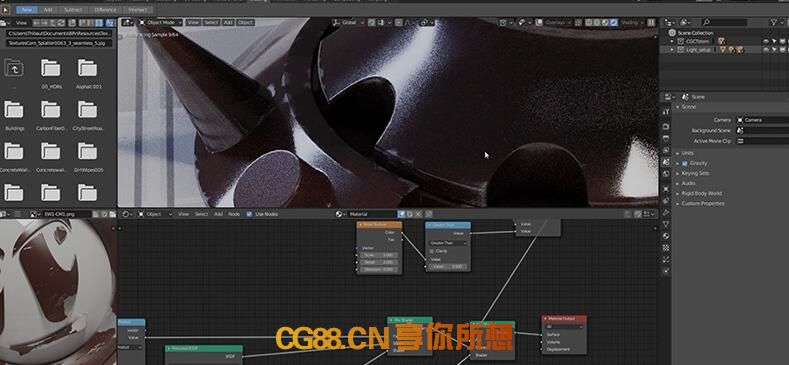
Task: Expand the Rigid Body World panel
Action: coord(701,193)
